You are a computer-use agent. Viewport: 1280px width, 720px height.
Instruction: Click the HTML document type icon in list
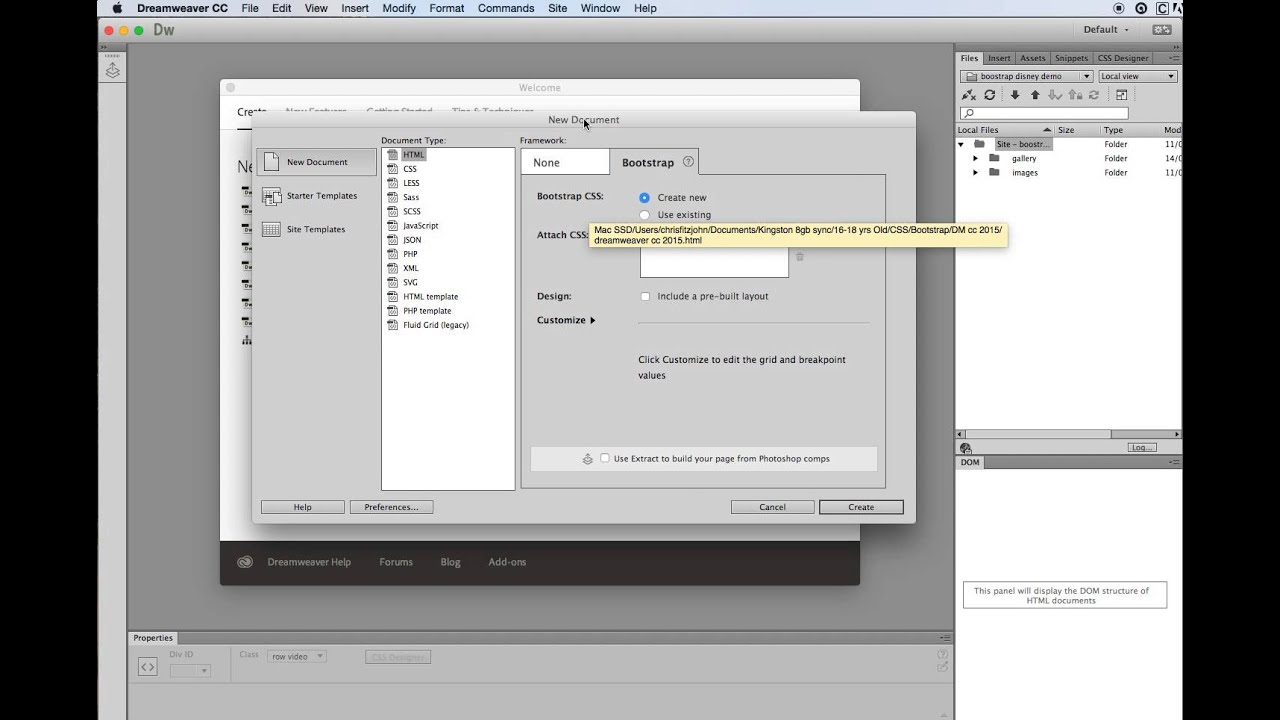click(x=394, y=155)
